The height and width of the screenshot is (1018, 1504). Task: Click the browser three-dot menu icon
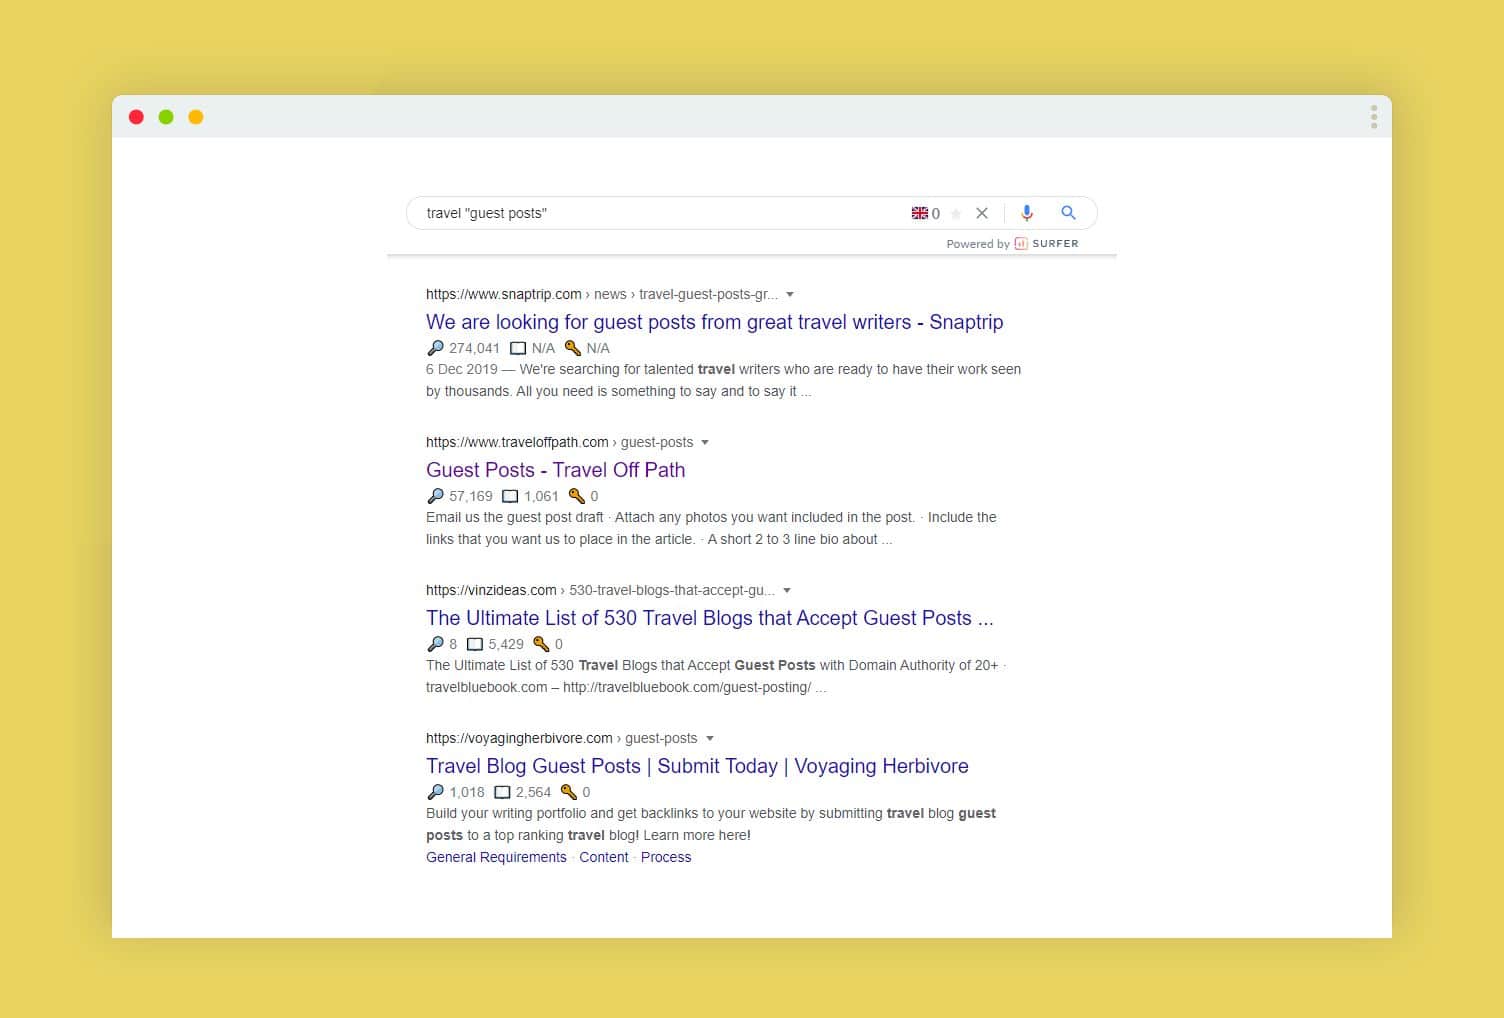(1374, 117)
